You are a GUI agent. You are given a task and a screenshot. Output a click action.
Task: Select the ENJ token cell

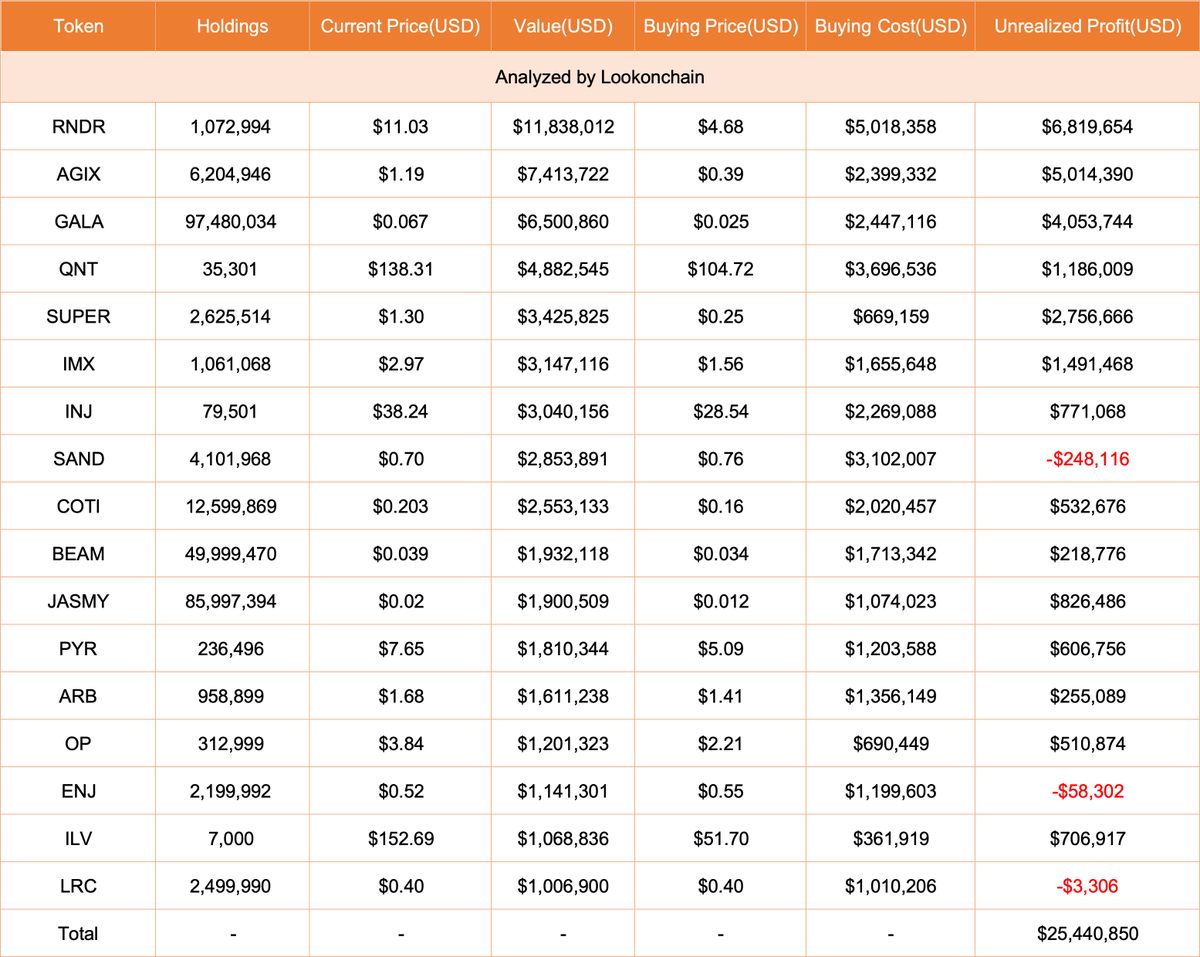78,791
